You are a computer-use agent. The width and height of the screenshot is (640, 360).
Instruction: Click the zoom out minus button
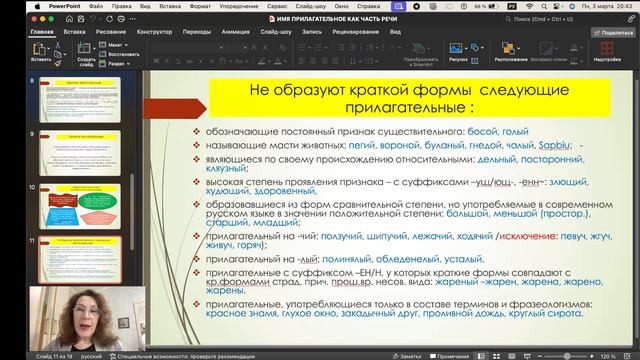click(x=540, y=356)
